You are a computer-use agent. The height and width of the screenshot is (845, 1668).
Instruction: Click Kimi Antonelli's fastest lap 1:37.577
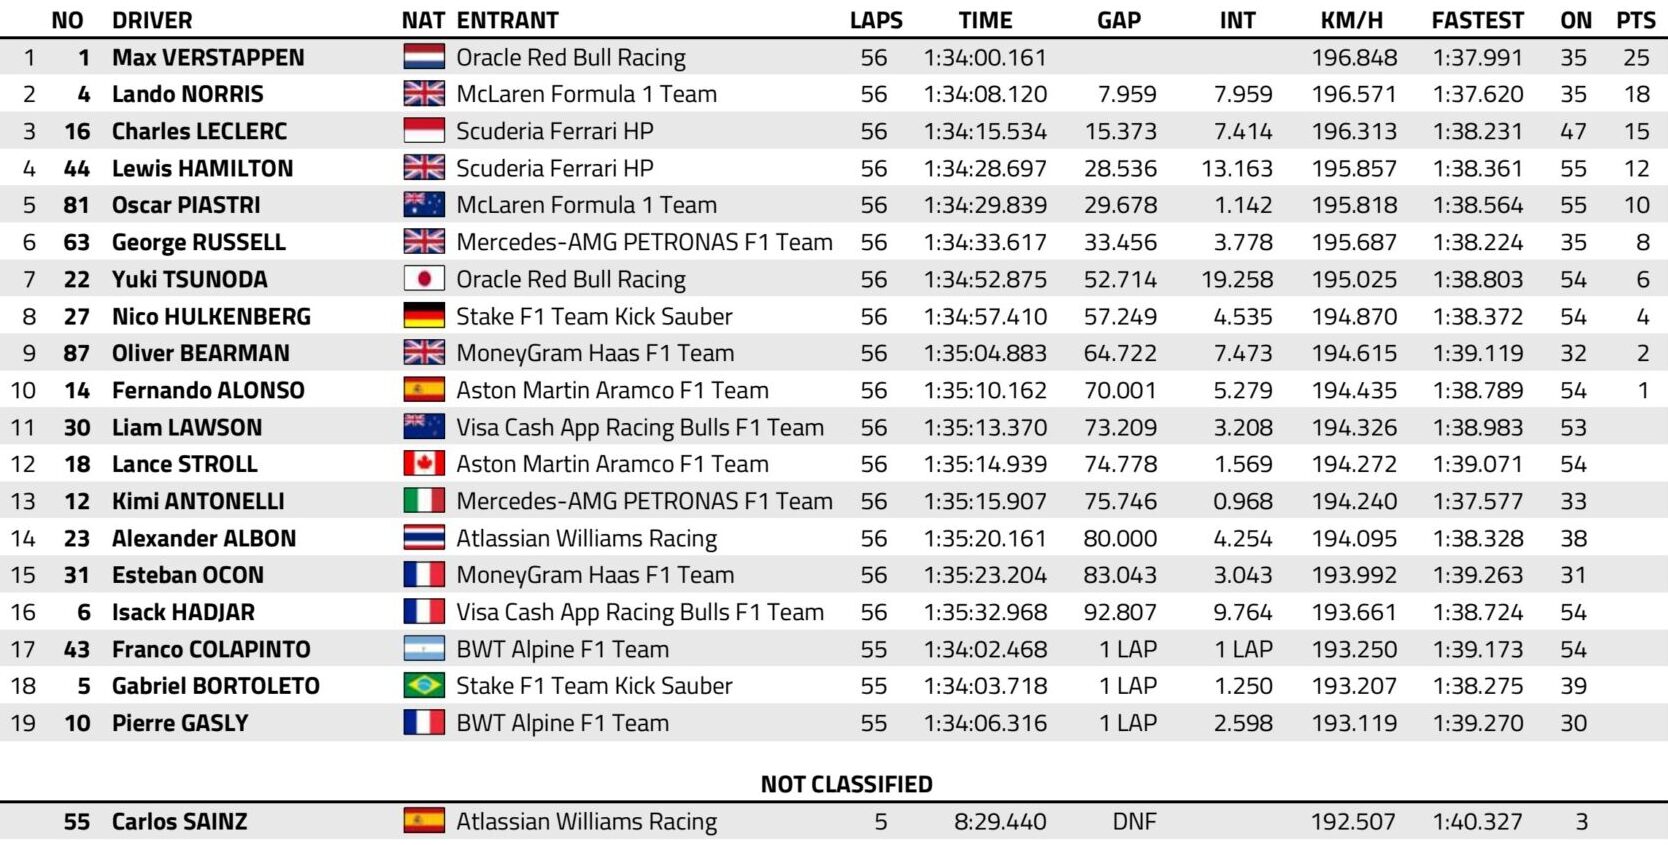(1477, 501)
